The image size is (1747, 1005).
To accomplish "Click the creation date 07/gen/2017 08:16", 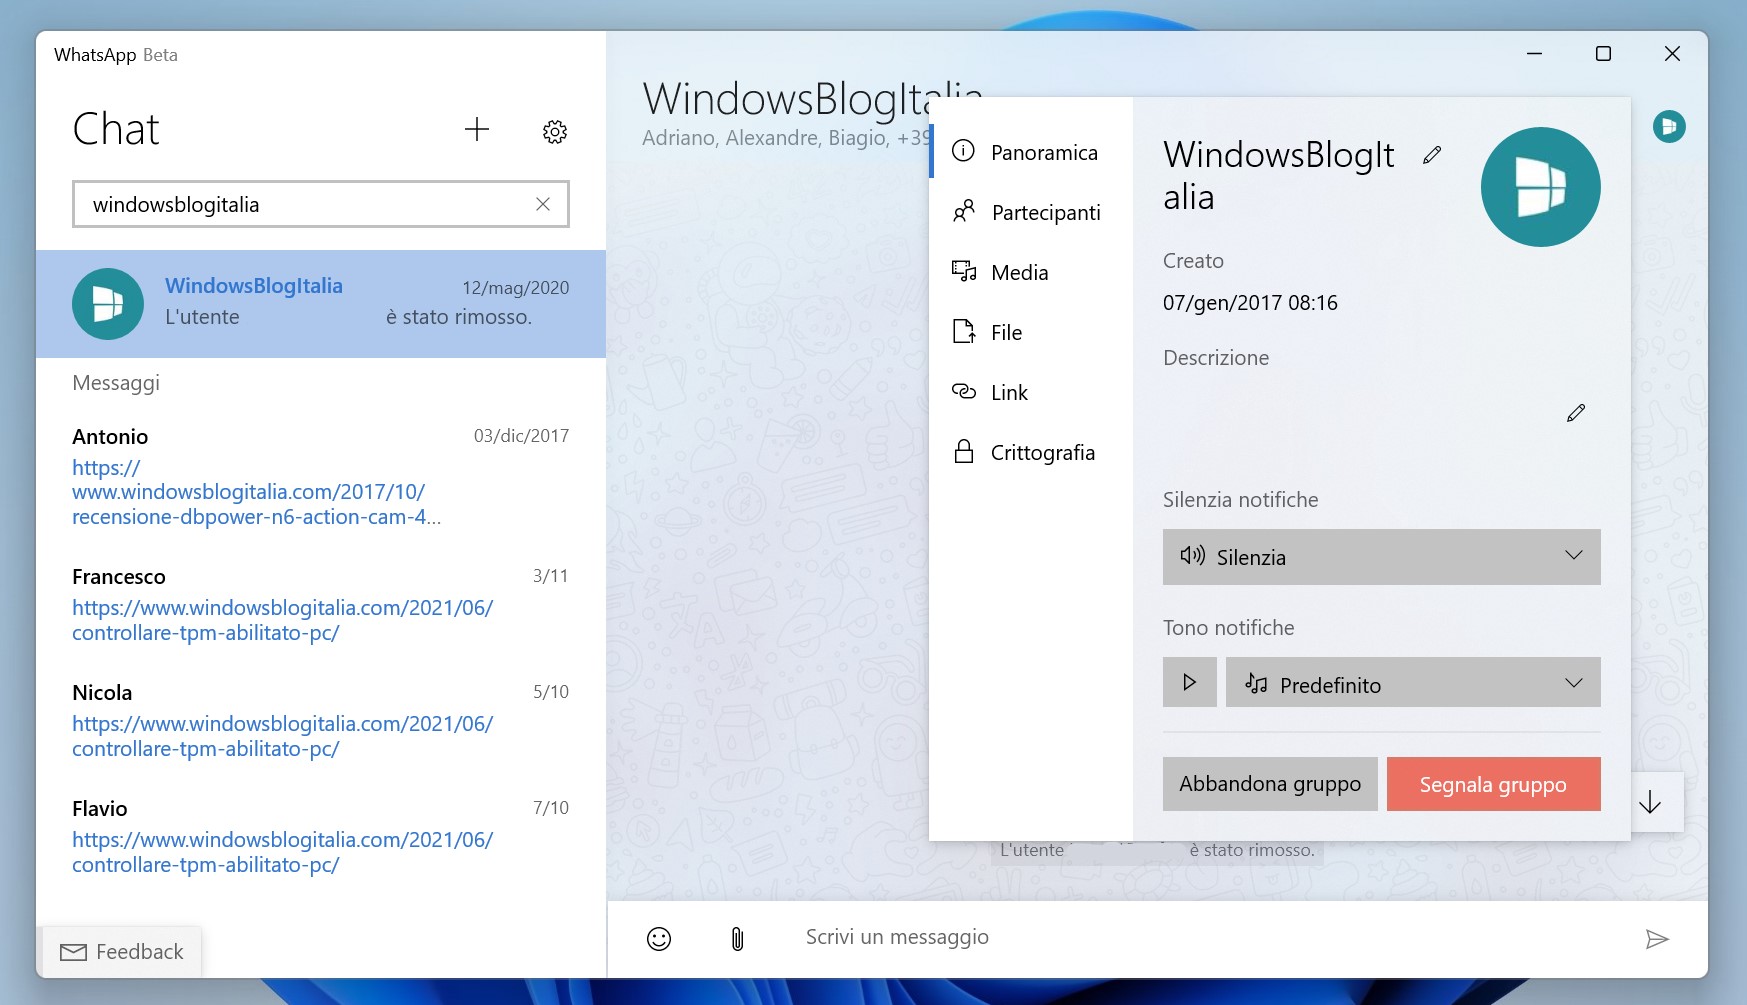I will [x=1250, y=303].
